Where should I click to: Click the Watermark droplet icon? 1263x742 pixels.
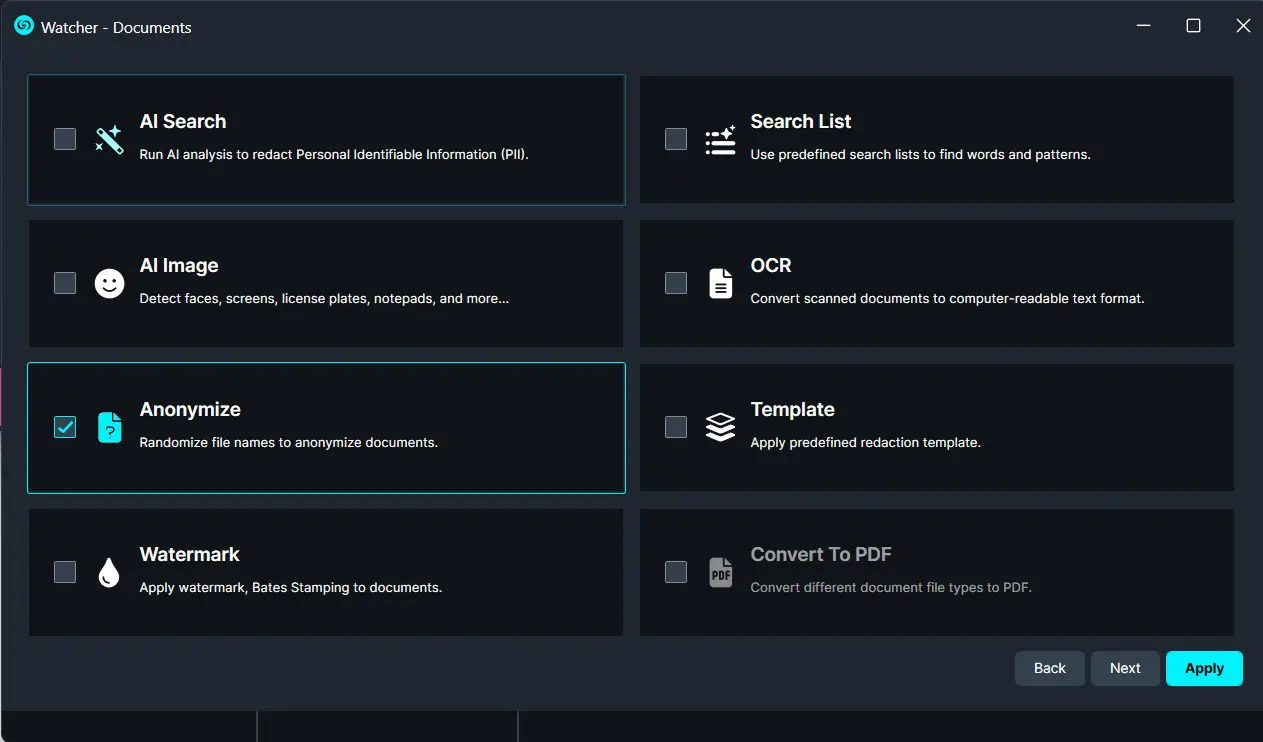click(x=109, y=572)
